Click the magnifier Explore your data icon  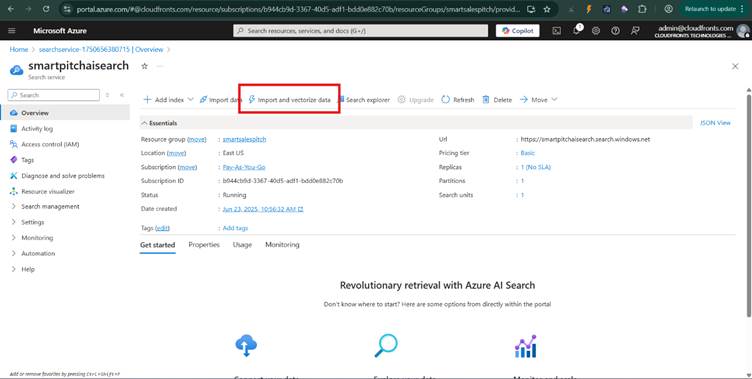[386, 345]
